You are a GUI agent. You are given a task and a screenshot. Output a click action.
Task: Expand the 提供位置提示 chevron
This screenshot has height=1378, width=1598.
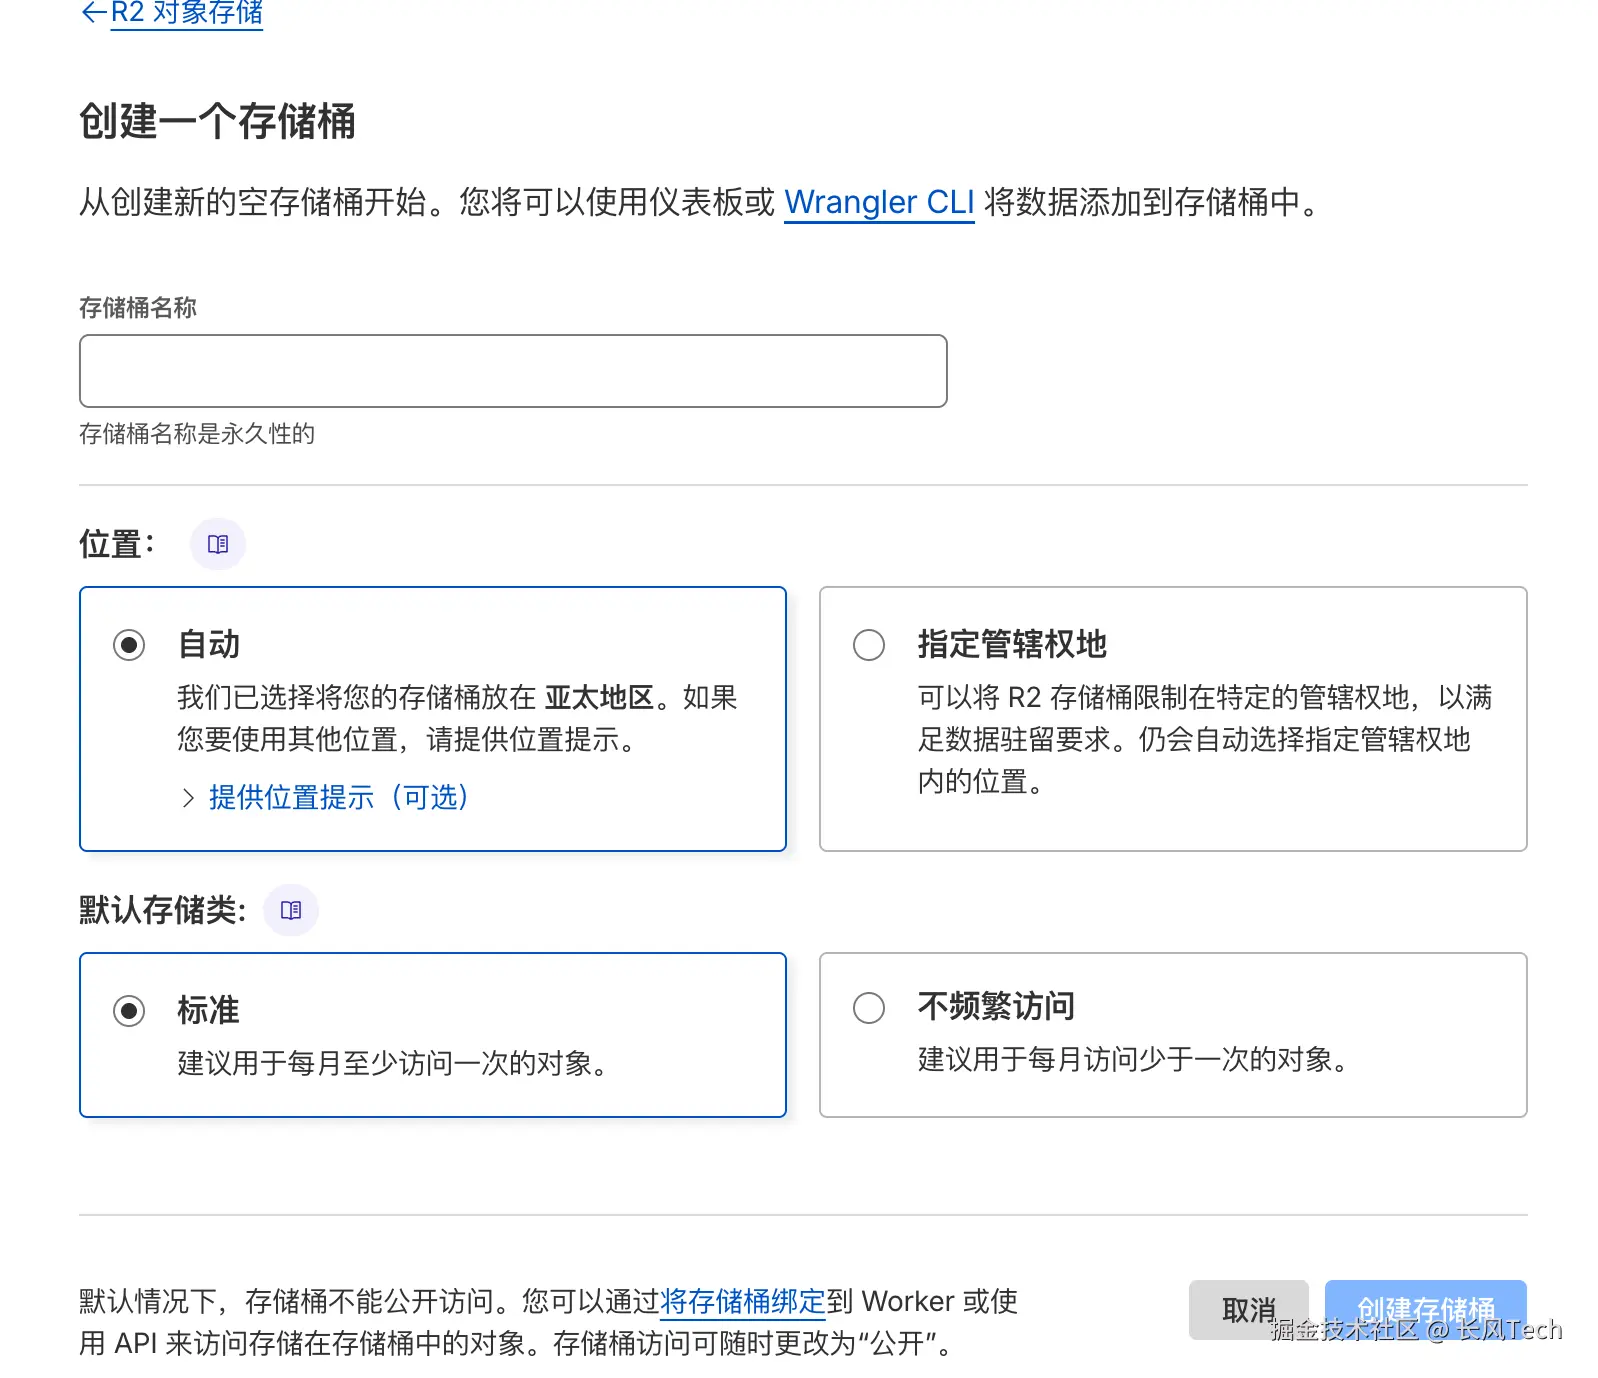click(x=188, y=797)
